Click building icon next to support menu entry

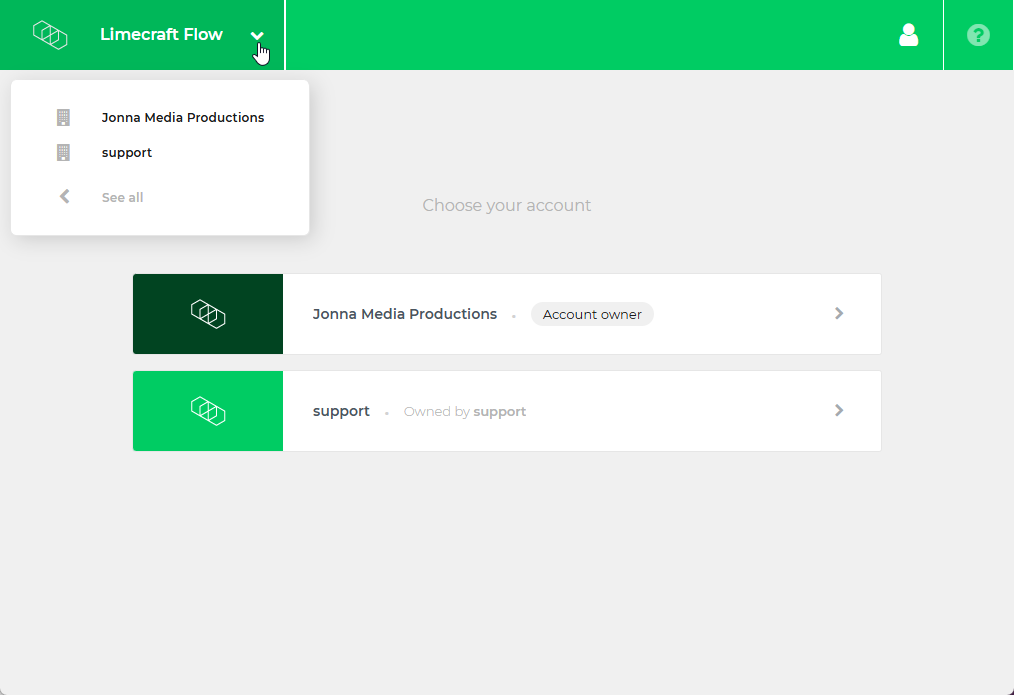click(63, 153)
